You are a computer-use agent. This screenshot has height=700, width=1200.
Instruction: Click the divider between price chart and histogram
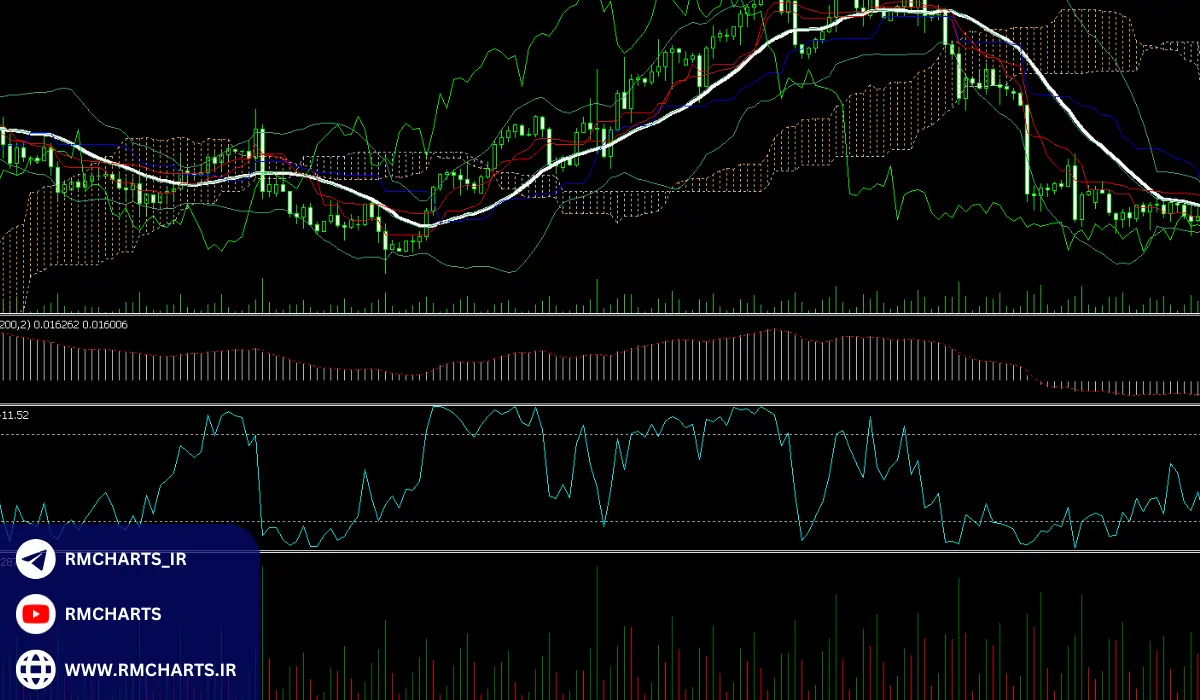tap(600, 314)
